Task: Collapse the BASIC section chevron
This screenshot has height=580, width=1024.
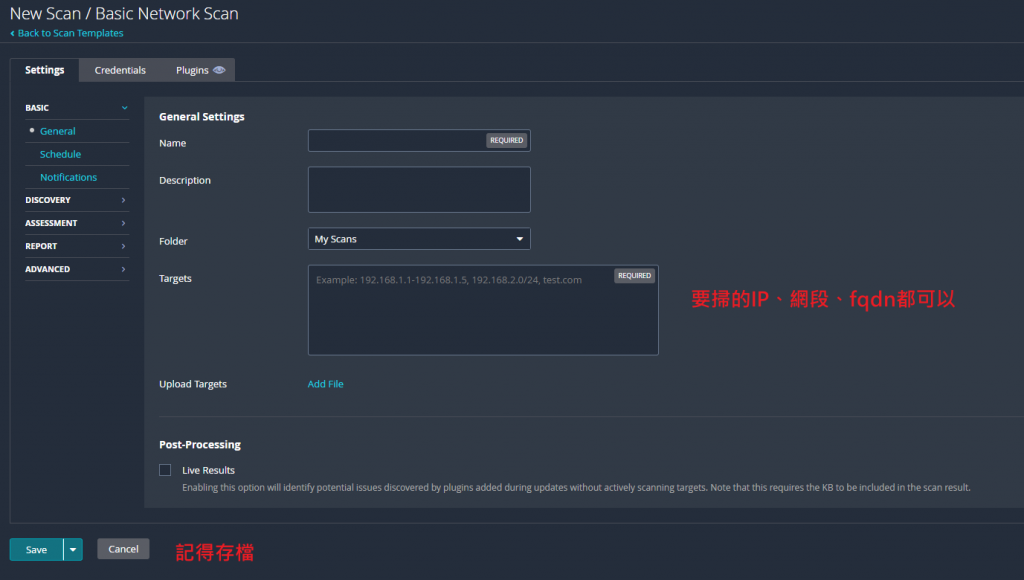Action: (x=124, y=108)
